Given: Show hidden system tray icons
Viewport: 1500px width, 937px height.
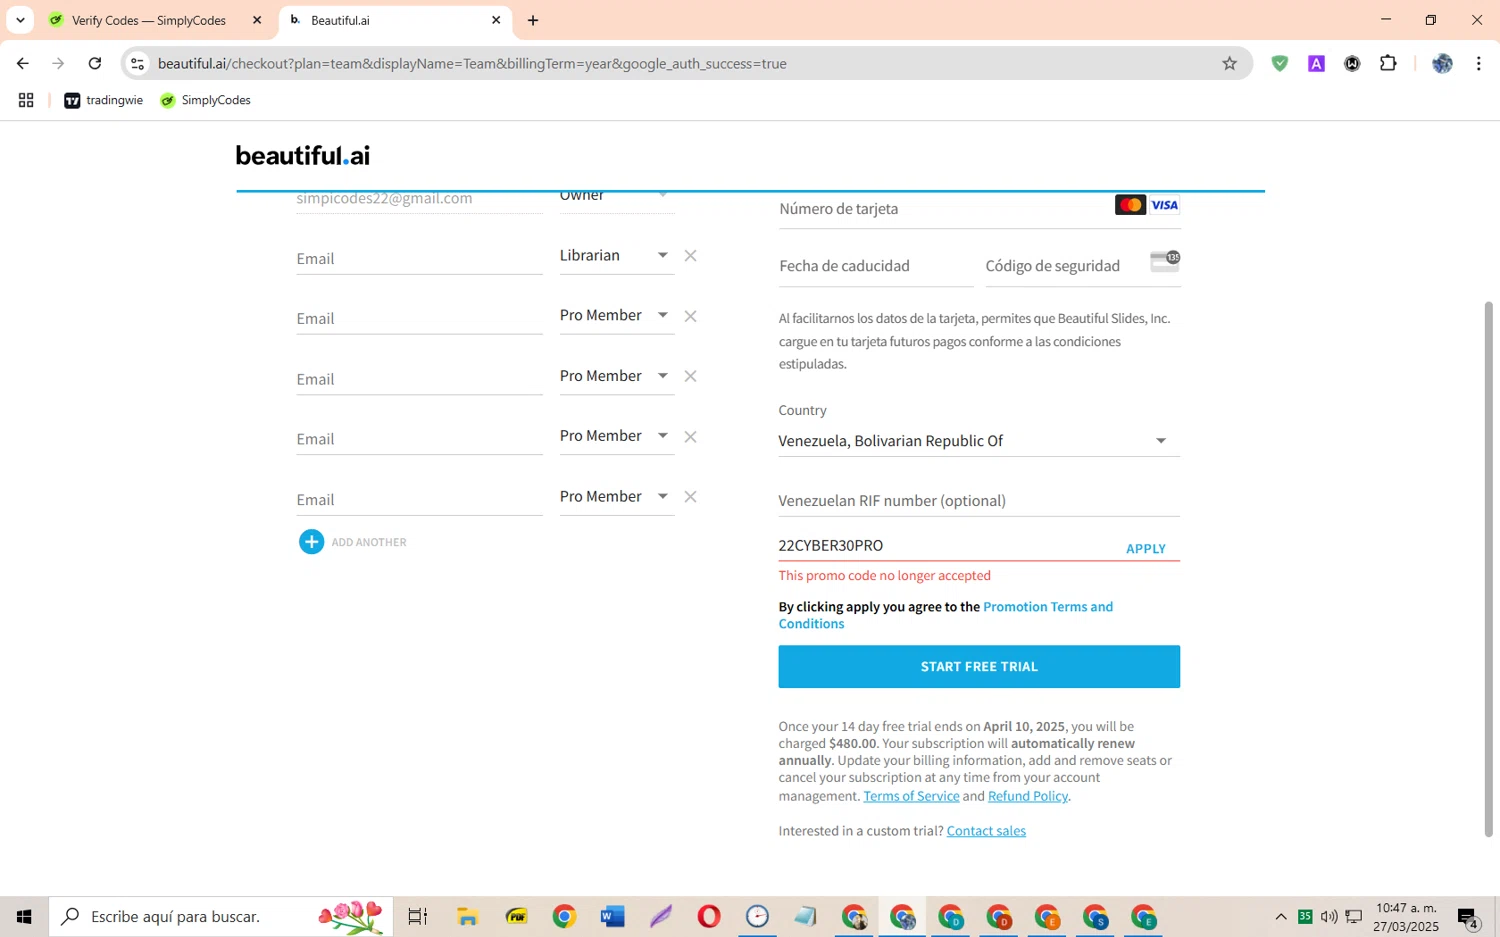Looking at the screenshot, I should (x=1280, y=917).
